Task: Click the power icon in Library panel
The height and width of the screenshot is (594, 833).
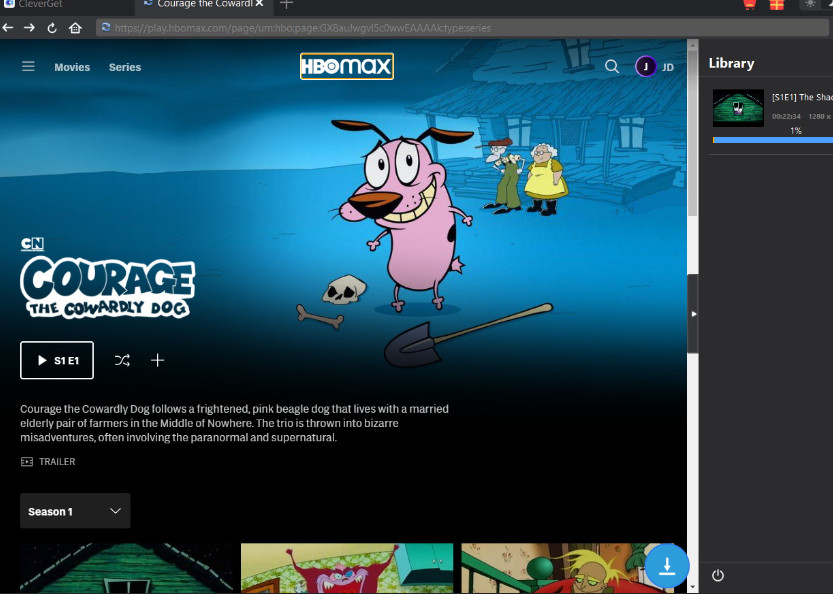Action: [x=718, y=575]
